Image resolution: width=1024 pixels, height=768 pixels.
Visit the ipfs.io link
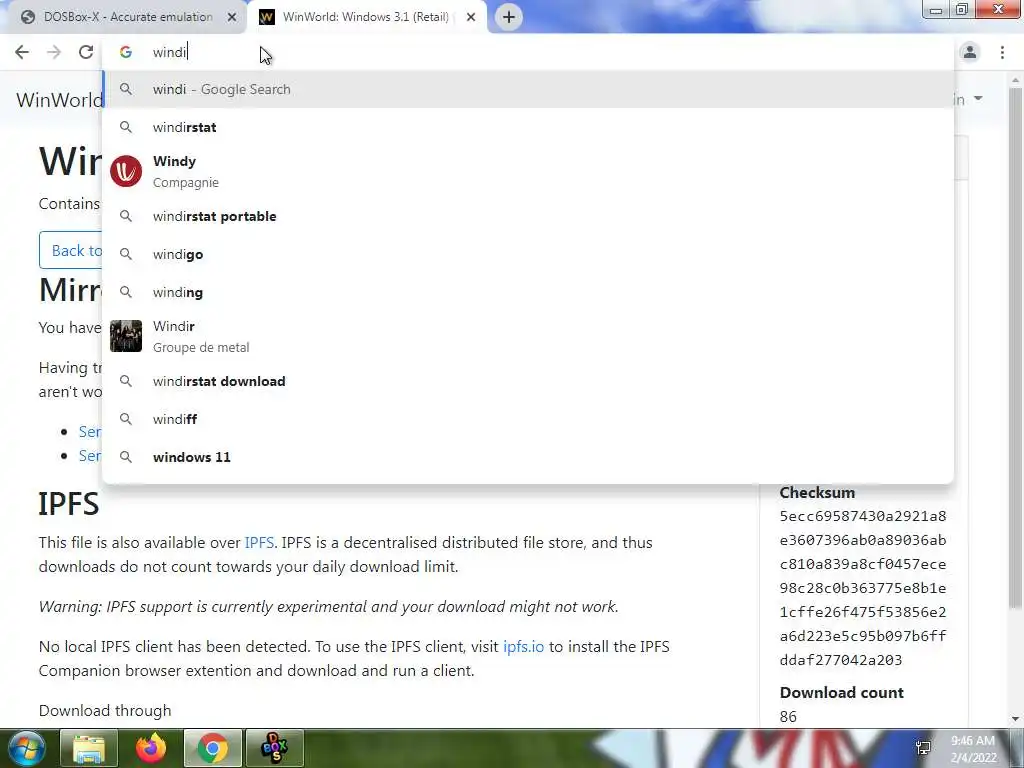[x=523, y=647]
